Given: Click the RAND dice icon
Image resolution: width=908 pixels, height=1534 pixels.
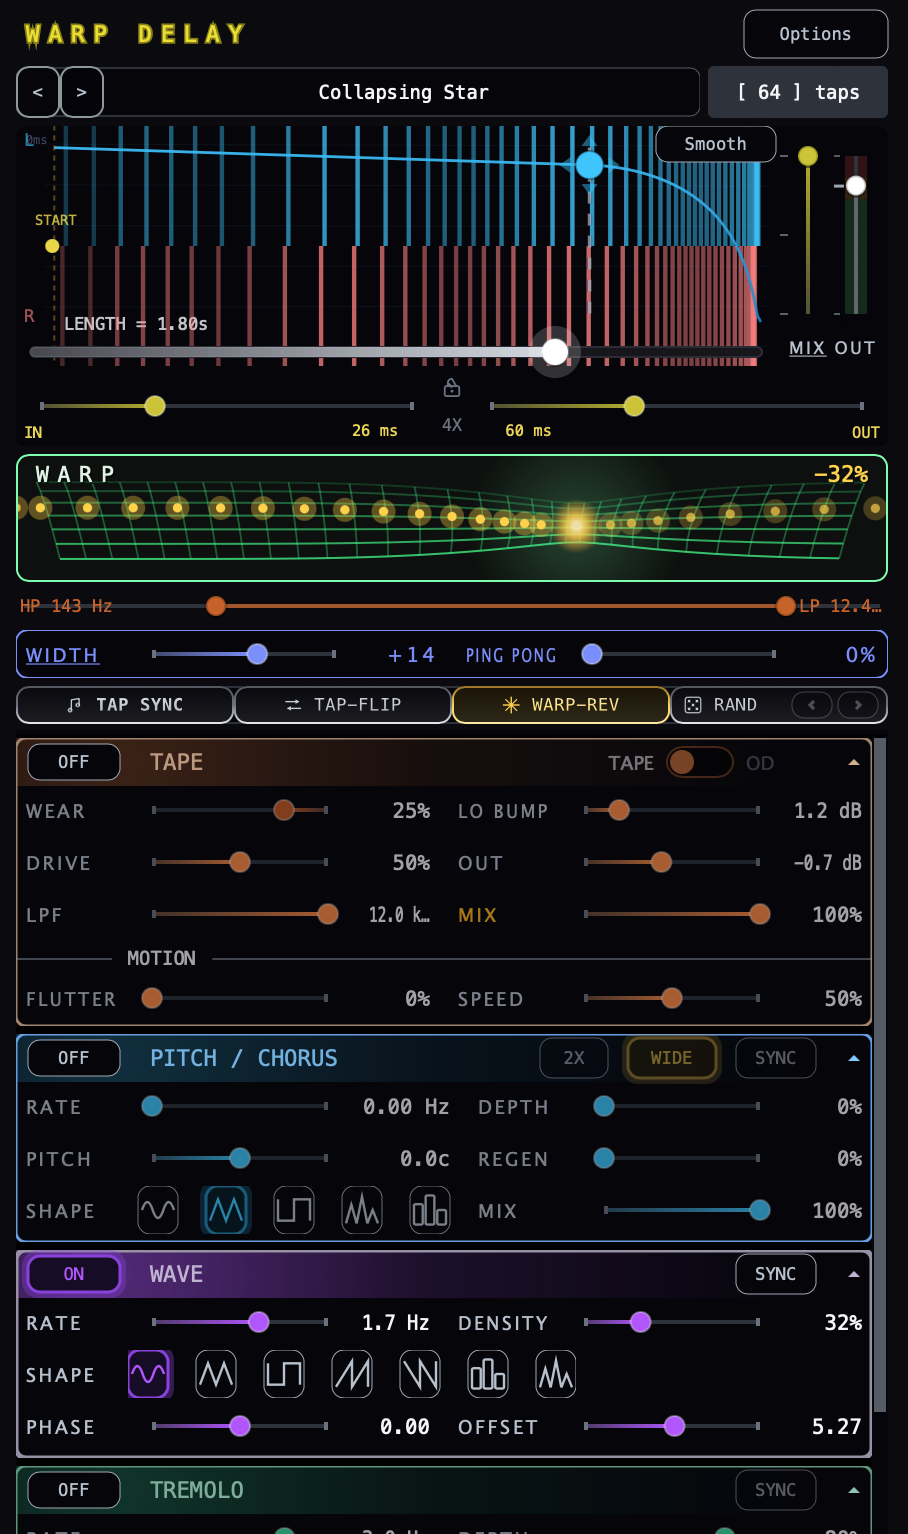Looking at the screenshot, I should click(693, 705).
